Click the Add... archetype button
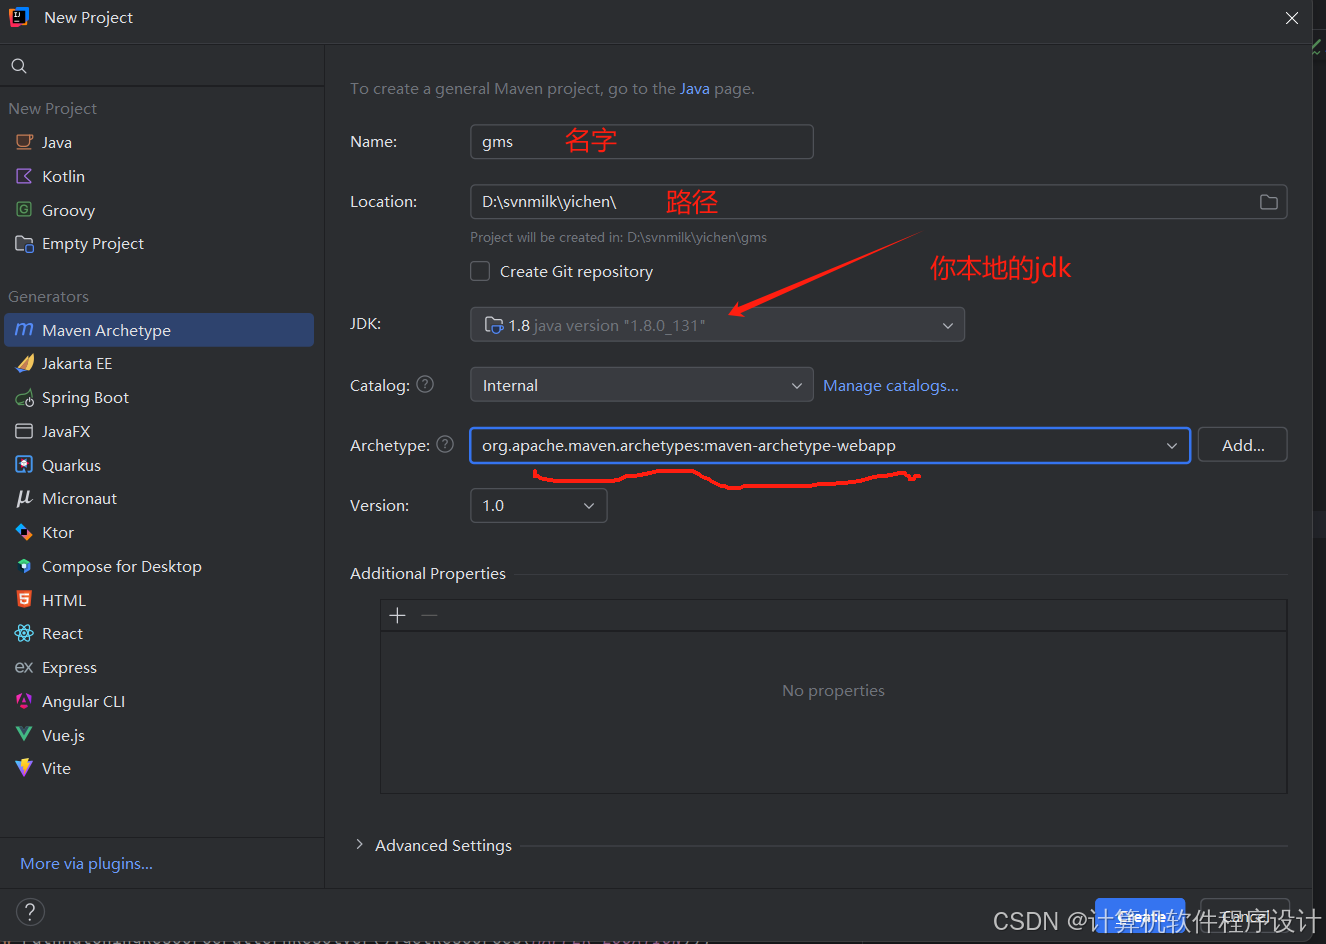 1242,445
